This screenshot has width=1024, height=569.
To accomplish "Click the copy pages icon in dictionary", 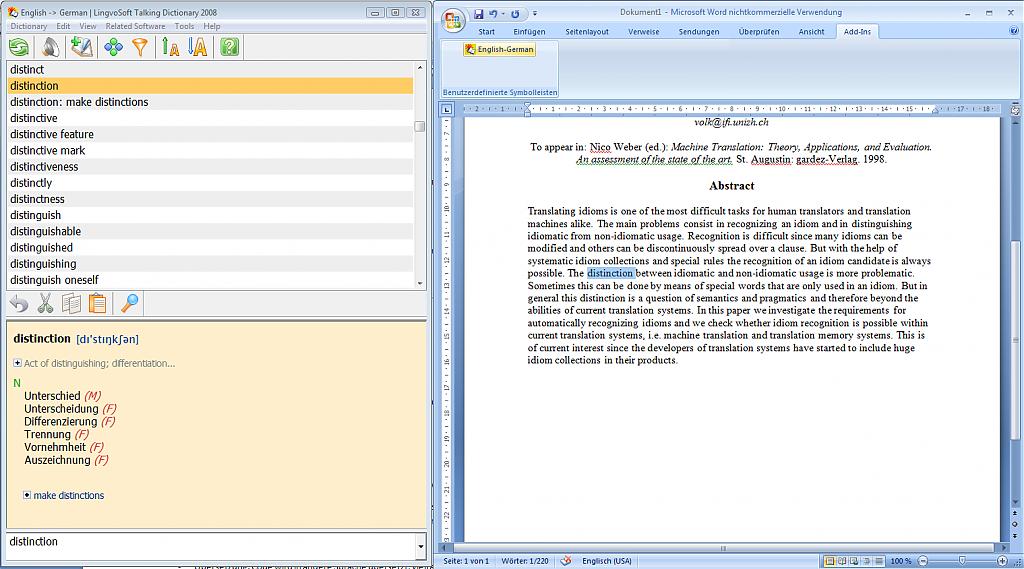I will tap(71, 304).
